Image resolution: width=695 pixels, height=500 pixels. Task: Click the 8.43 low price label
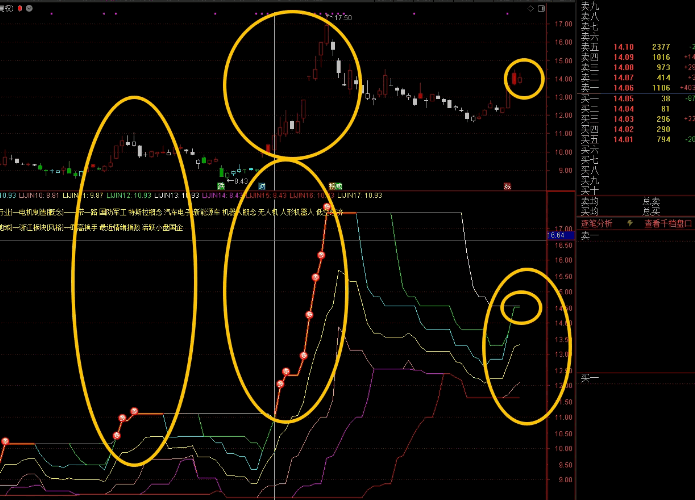coord(241,181)
